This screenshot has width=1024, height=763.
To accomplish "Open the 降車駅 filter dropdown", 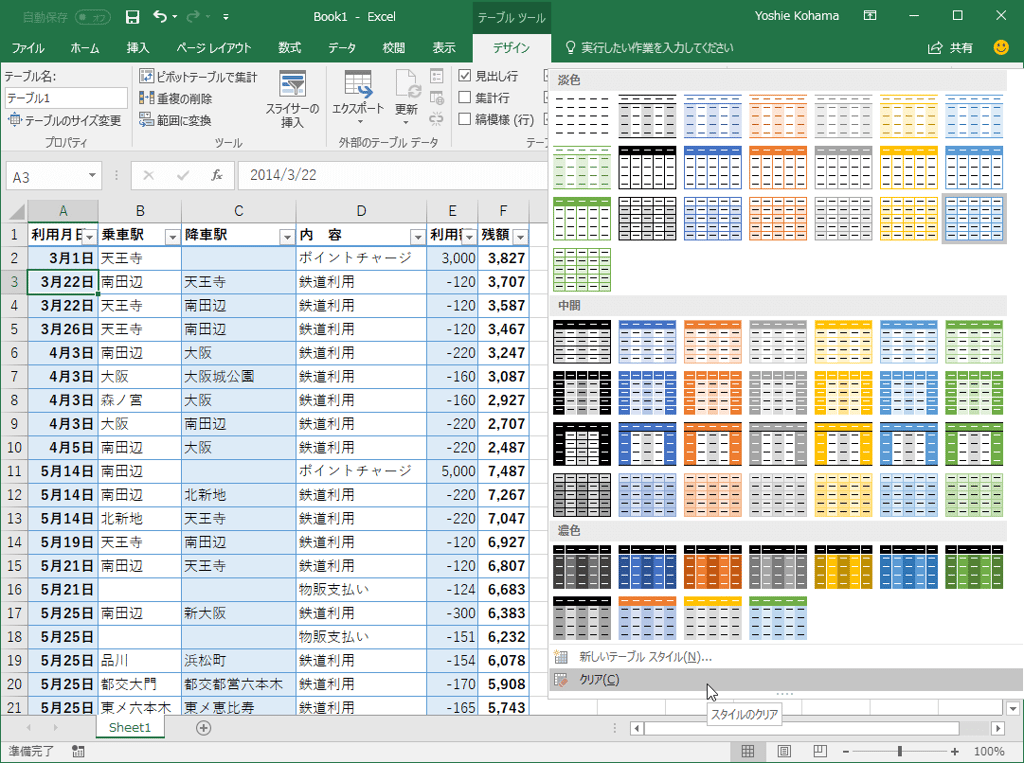I will coord(287,236).
